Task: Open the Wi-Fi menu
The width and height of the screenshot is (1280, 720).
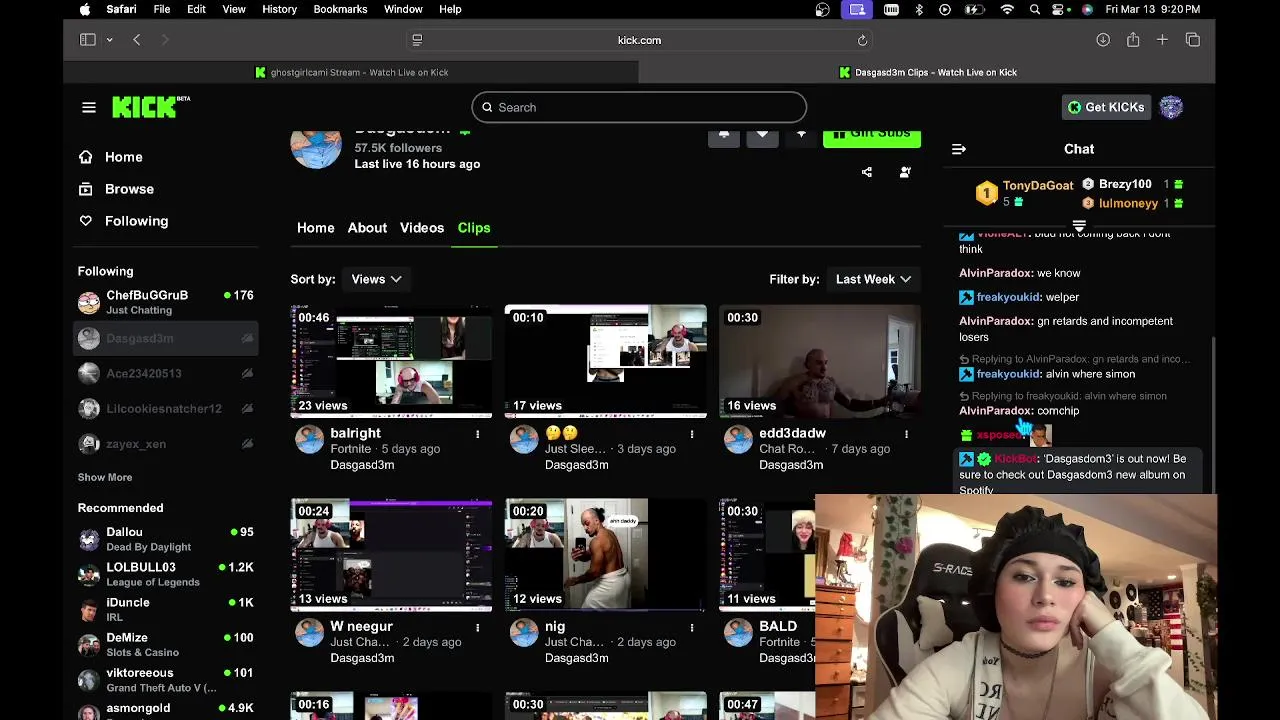Action: coord(1007,9)
